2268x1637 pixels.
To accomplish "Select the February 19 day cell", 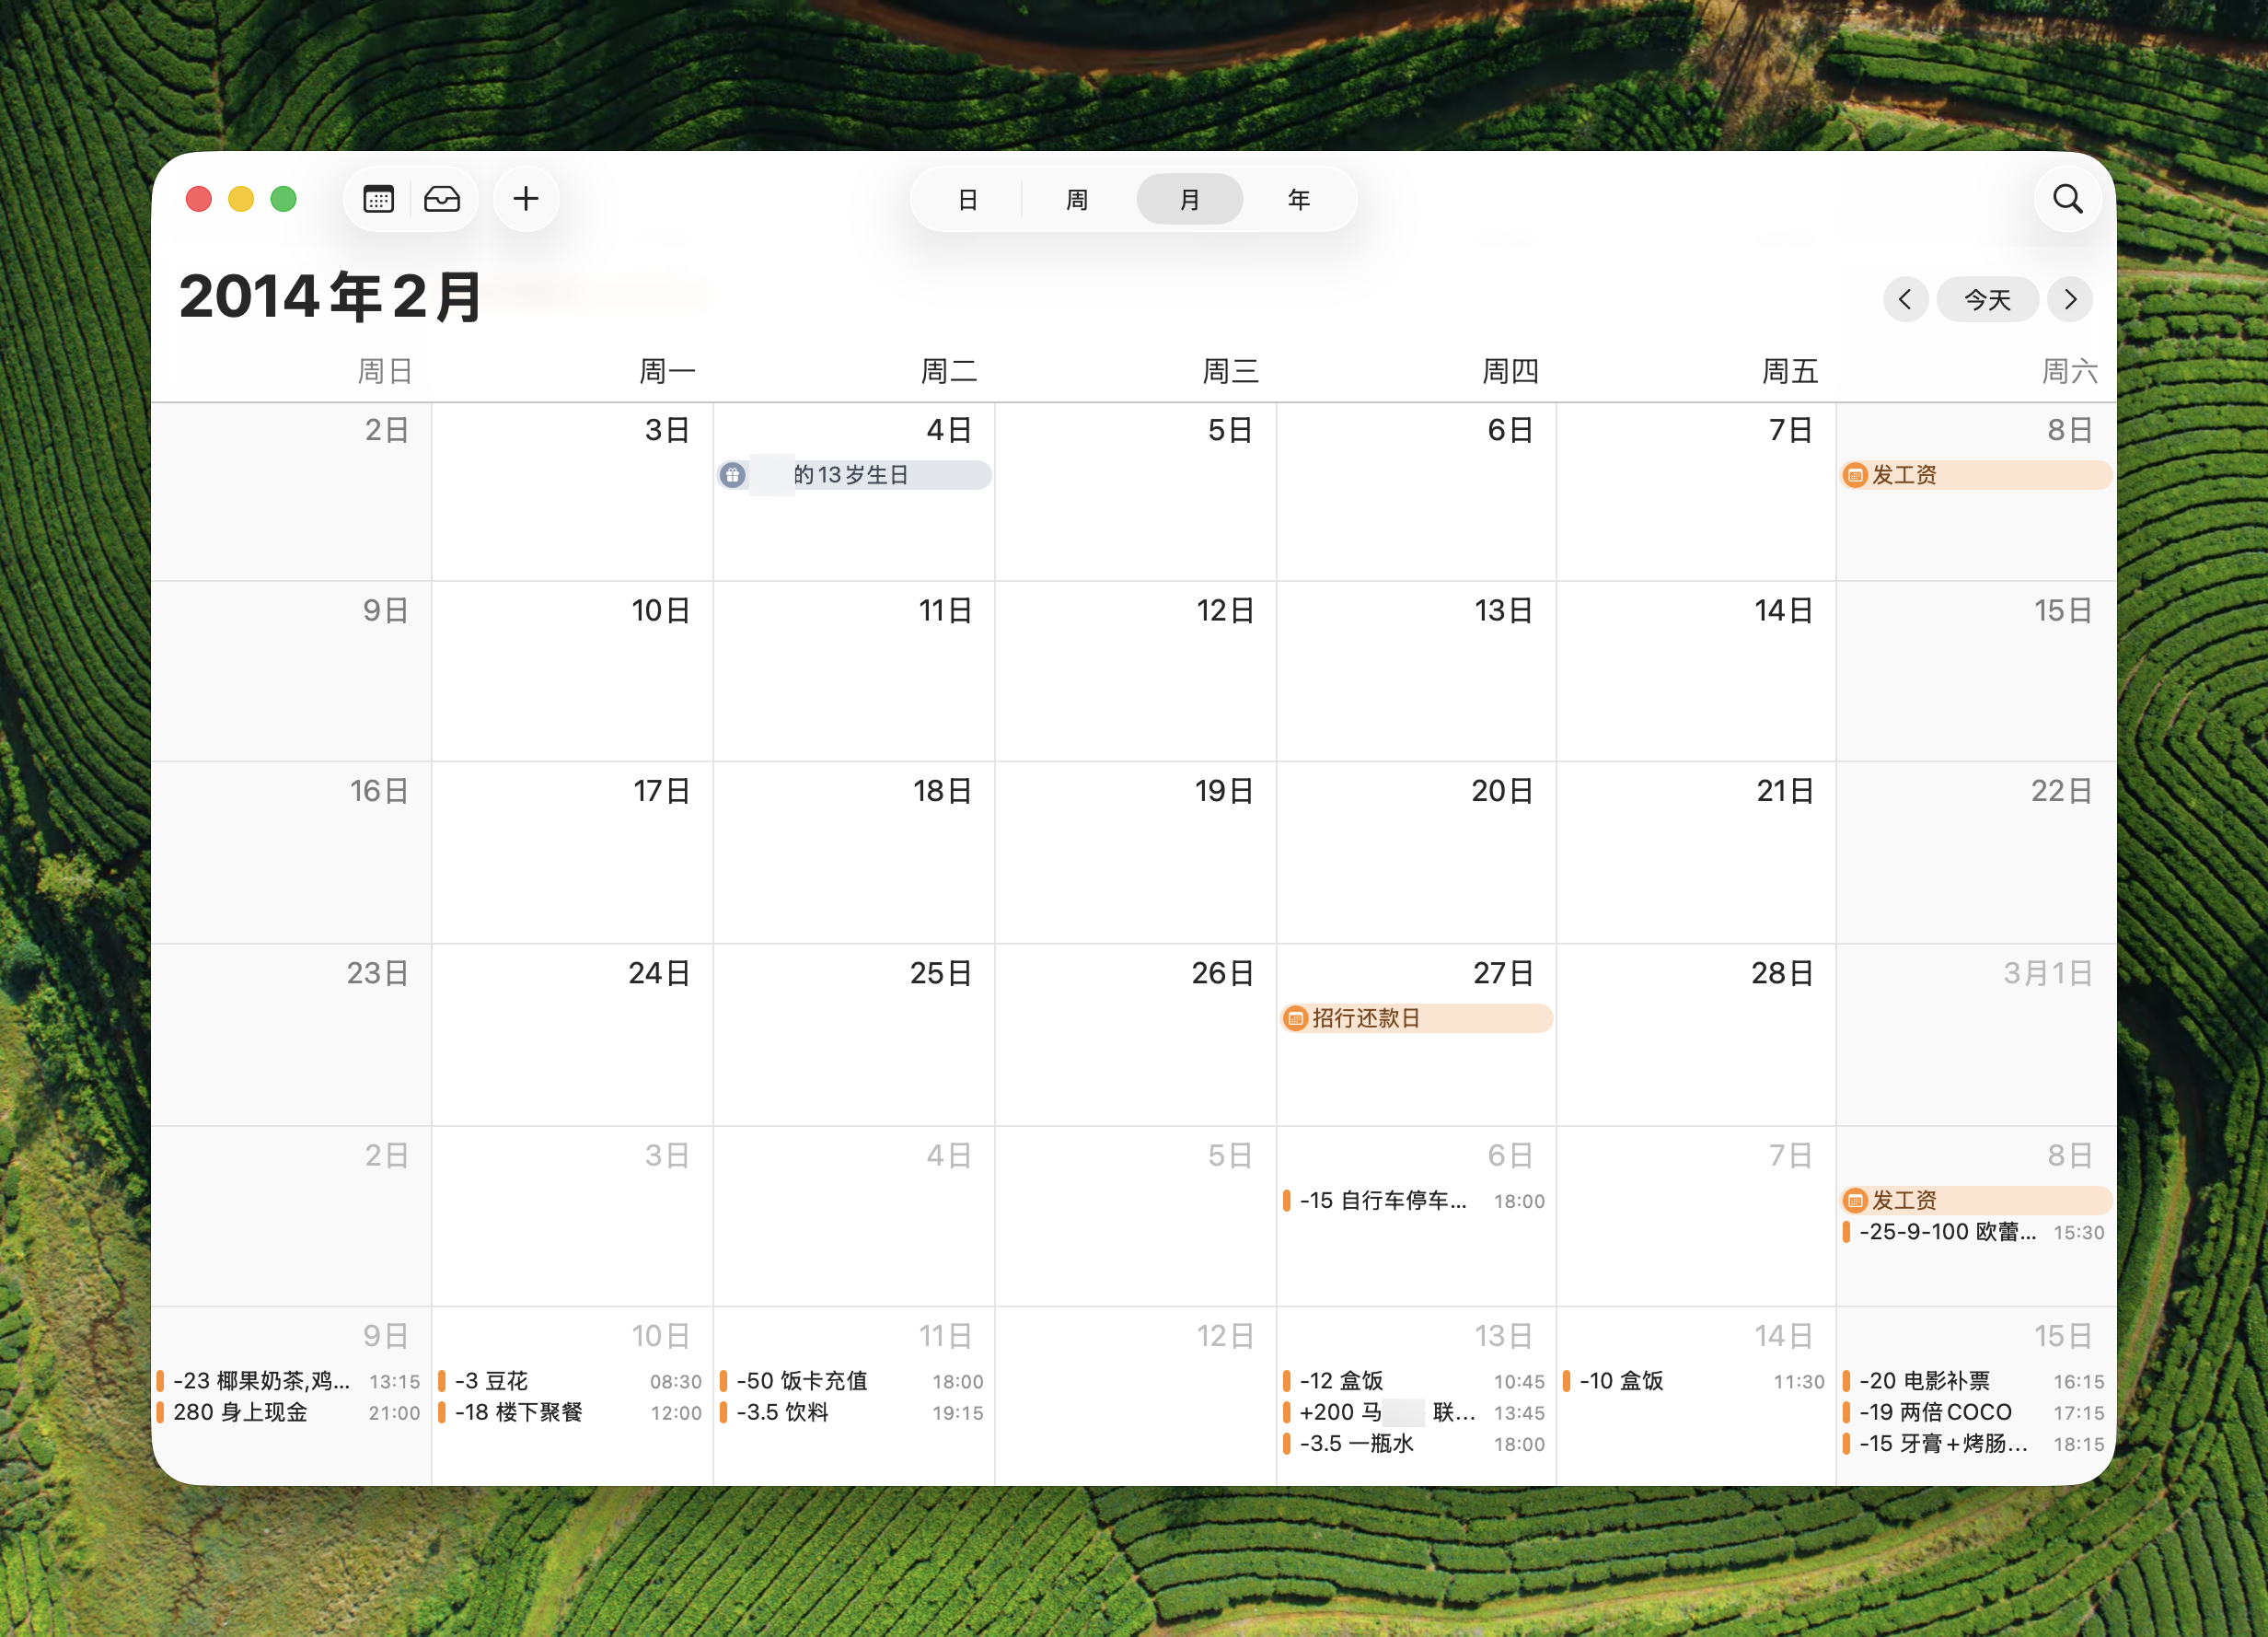I will point(1135,860).
